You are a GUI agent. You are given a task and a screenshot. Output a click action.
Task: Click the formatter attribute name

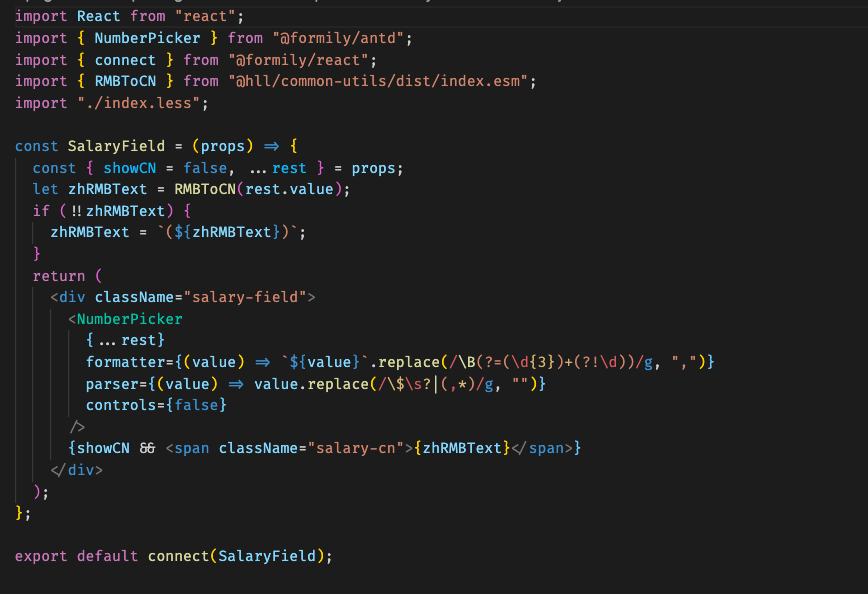point(125,362)
